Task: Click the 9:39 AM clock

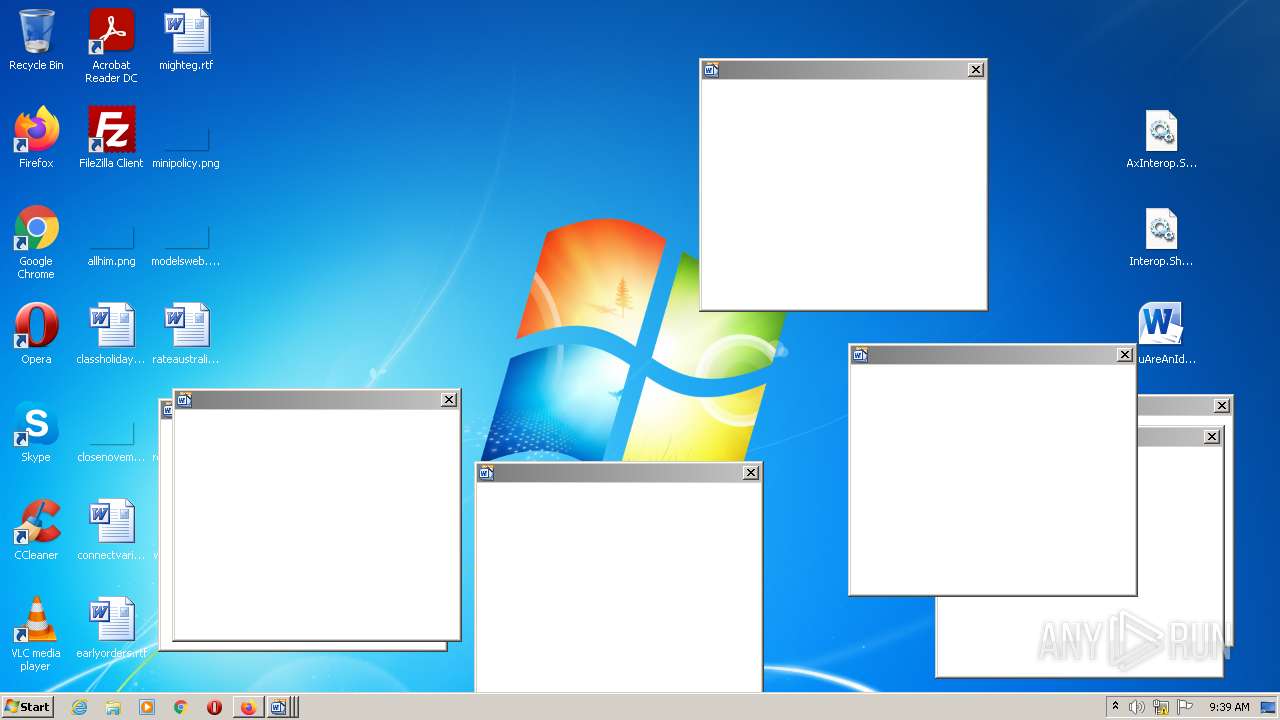Action: 1229,707
